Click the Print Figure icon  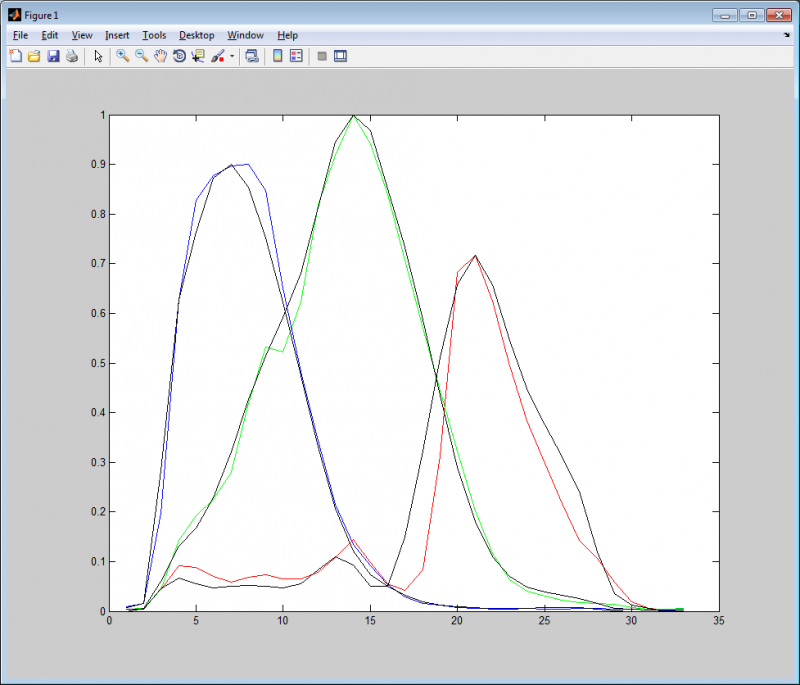pyautogui.click(x=72, y=56)
